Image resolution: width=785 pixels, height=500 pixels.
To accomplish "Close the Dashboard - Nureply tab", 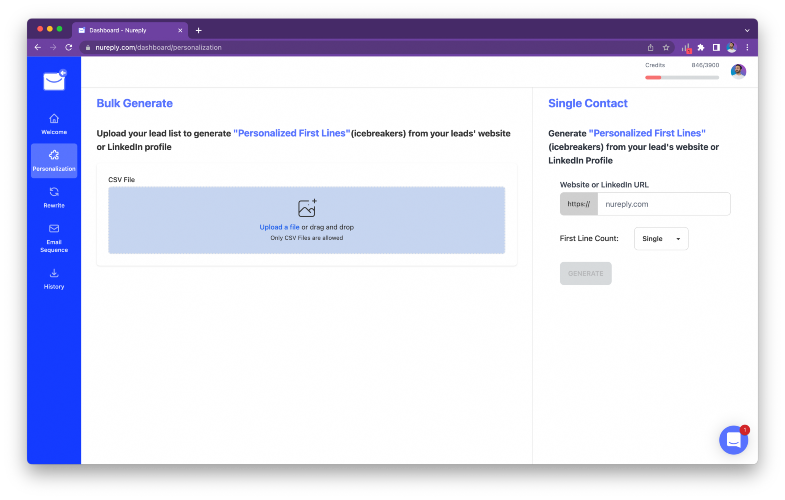I will [x=180, y=31].
